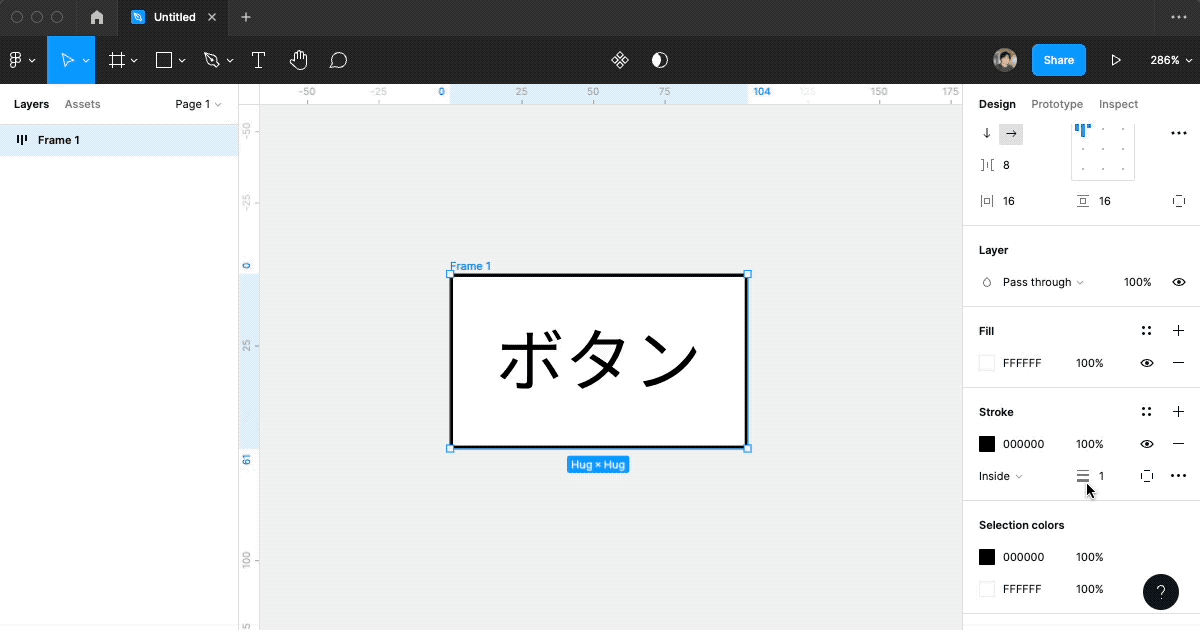Select the Pen tool
The image size is (1200, 630).
point(211,59)
